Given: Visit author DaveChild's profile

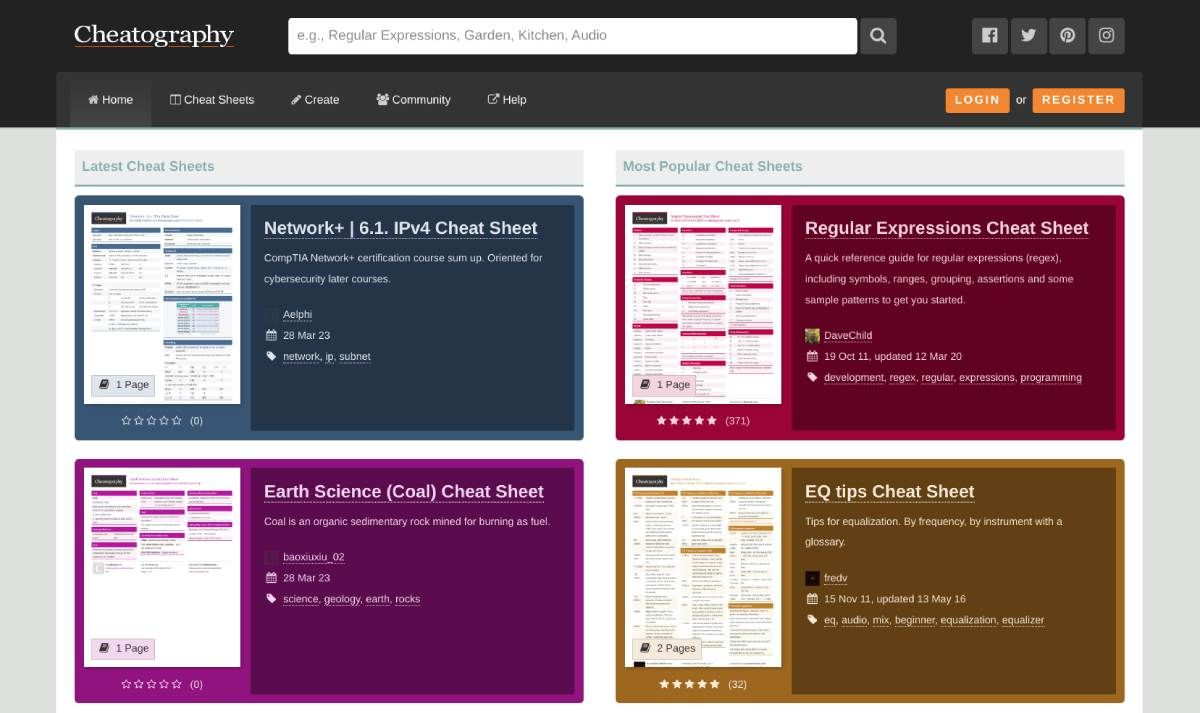Looking at the screenshot, I should (848, 336).
